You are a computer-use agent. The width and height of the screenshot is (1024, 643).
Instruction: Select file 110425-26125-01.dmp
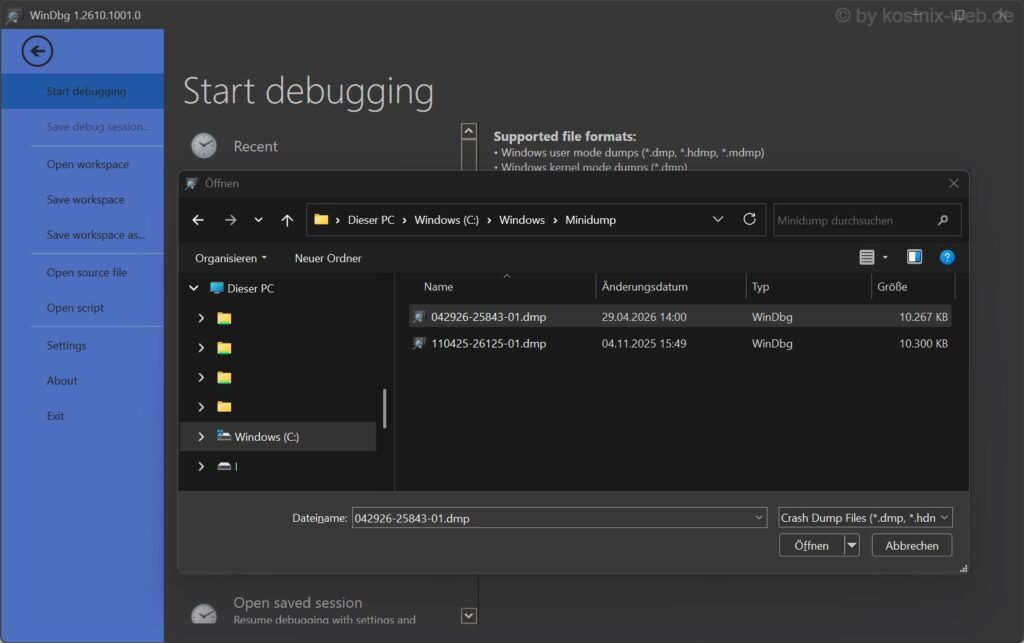[680, 343]
